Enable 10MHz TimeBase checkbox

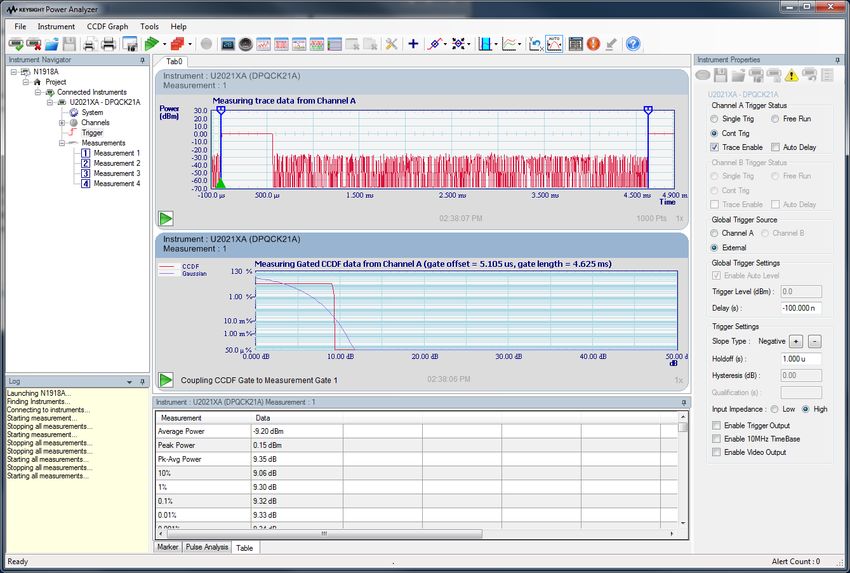pos(717,439)
